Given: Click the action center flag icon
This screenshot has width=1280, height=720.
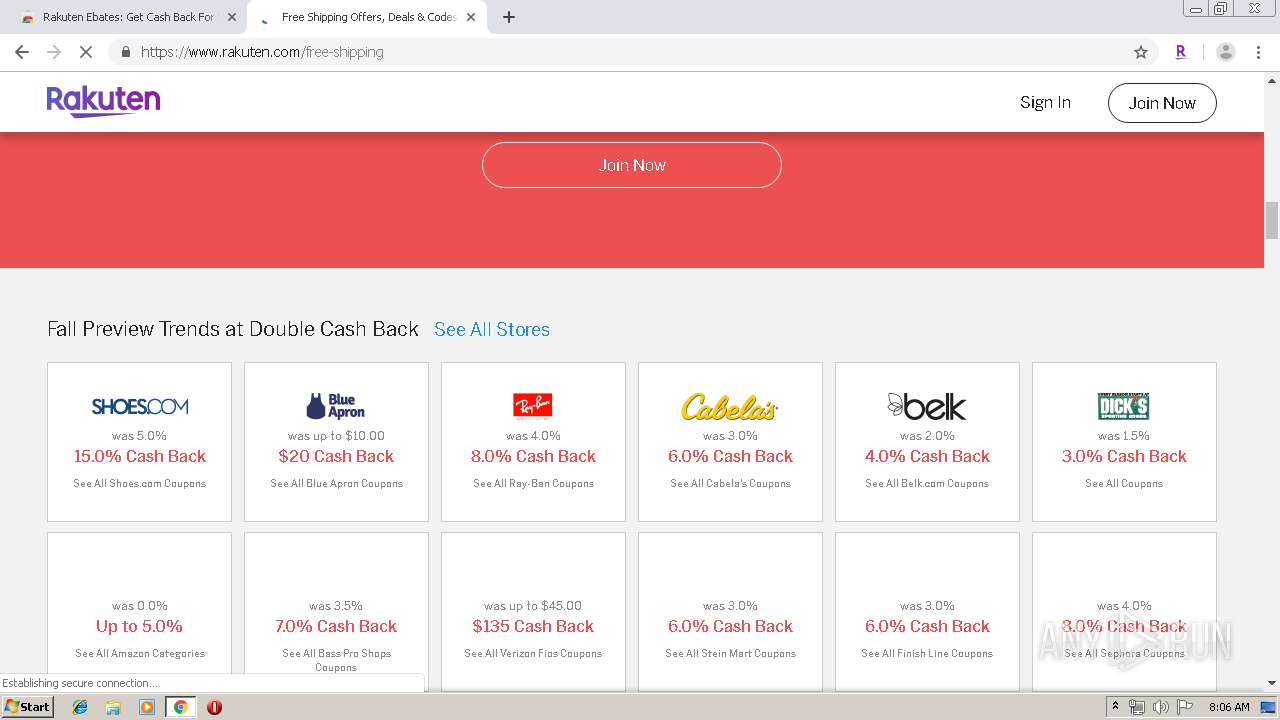Looking at the screenshot, I should (x=1185, y=707).
